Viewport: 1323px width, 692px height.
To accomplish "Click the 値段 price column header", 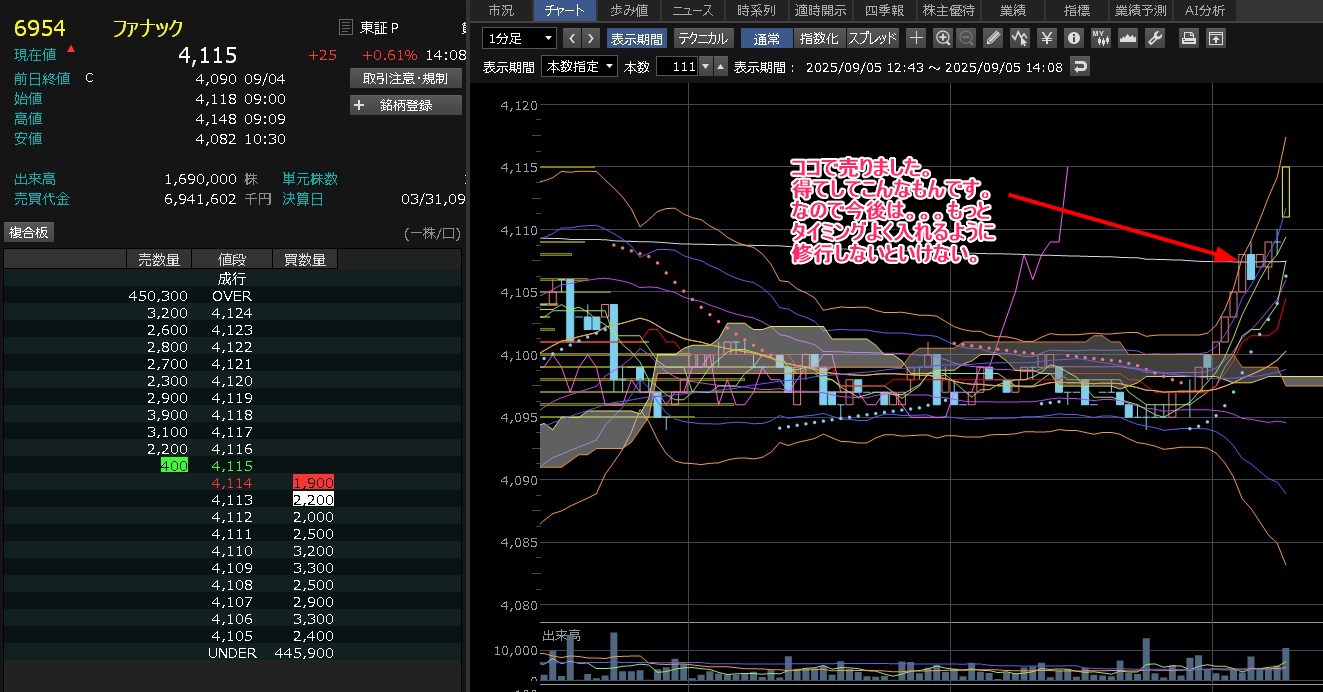I will pos(232,260).
